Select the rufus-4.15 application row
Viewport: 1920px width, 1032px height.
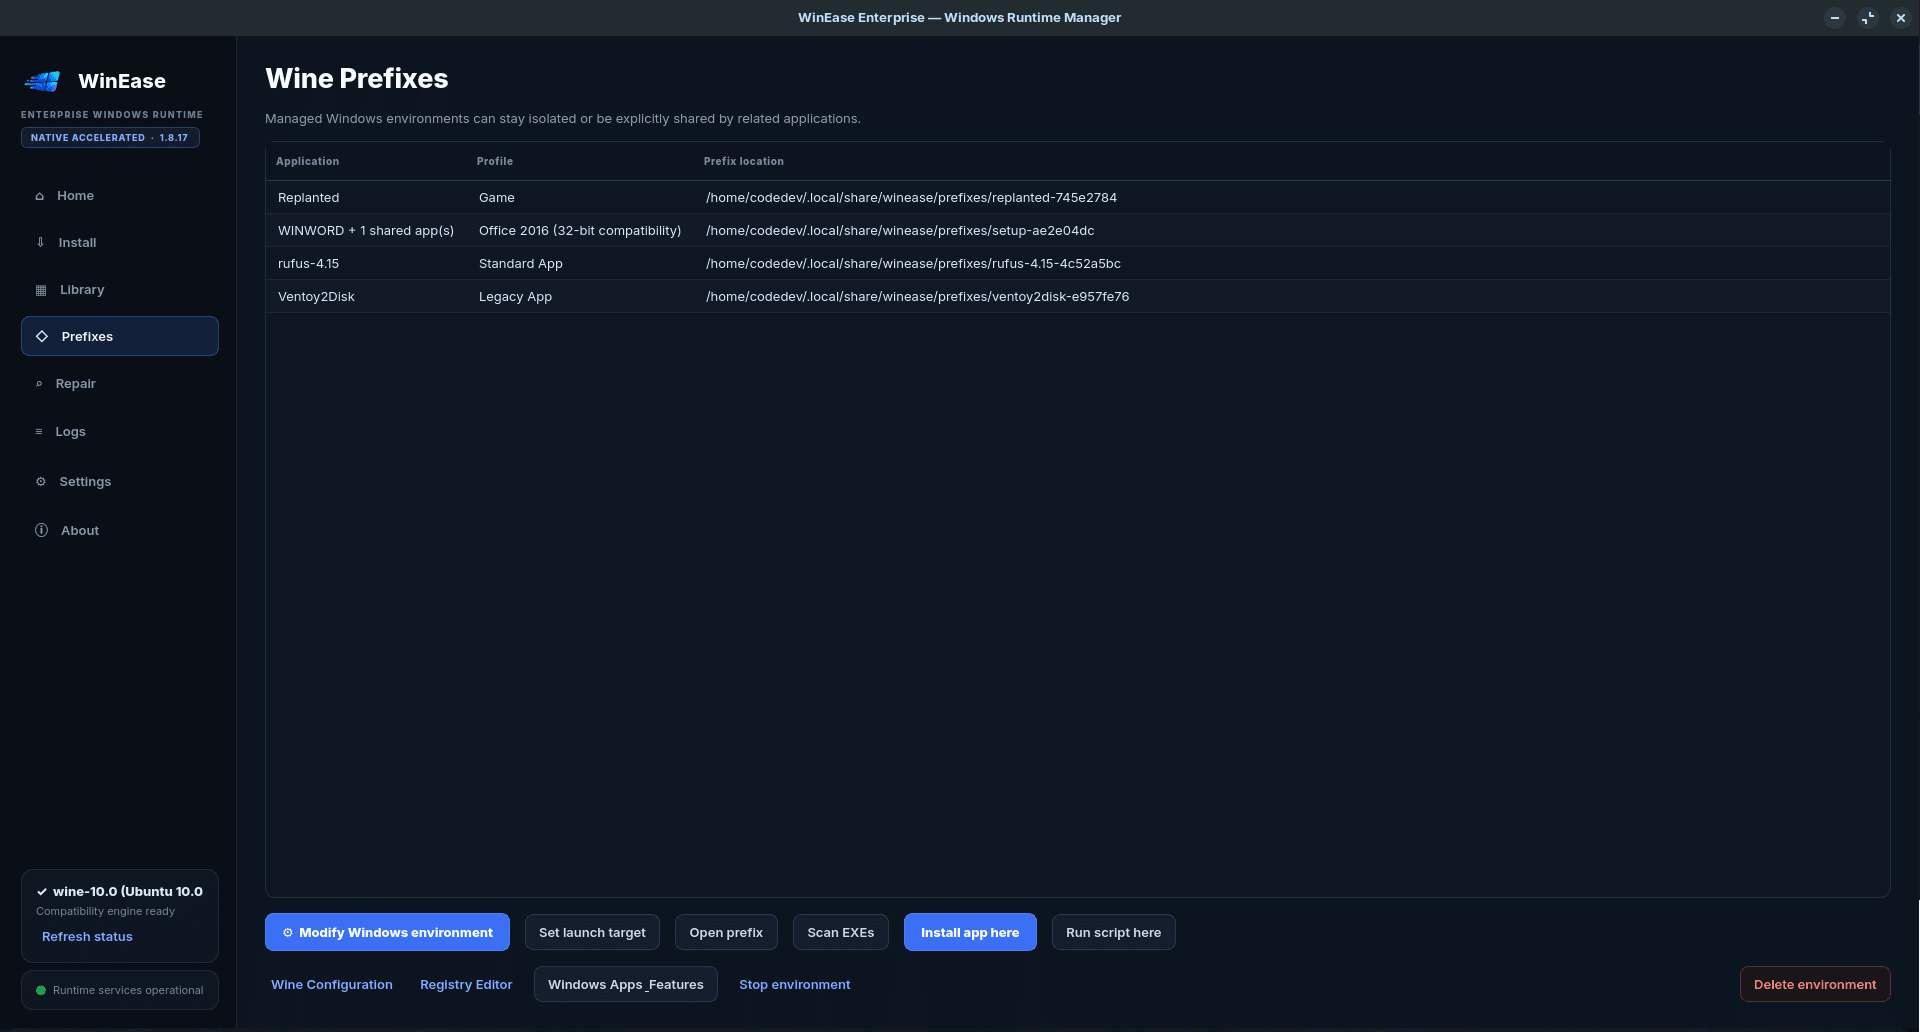point(1078,264)
